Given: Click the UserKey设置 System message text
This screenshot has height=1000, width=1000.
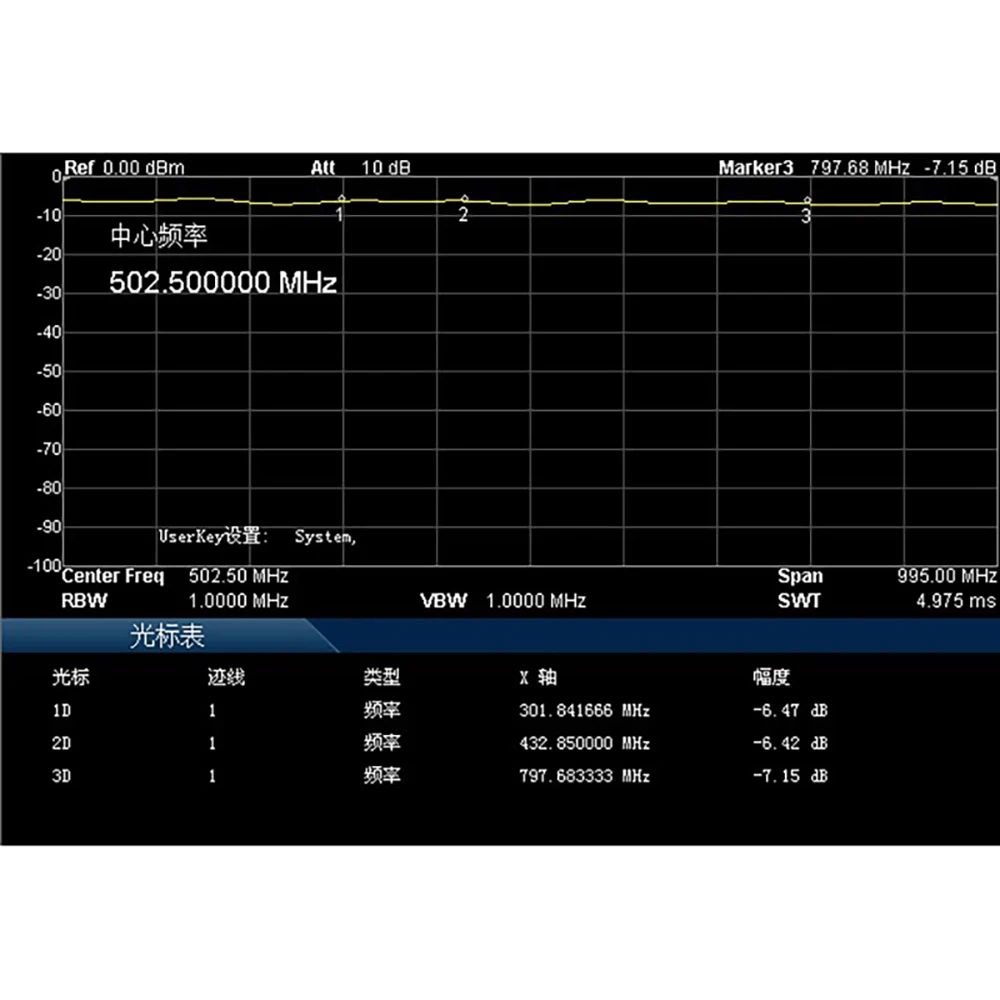Looking at the screenshot, I should click(x=257, y=537).
